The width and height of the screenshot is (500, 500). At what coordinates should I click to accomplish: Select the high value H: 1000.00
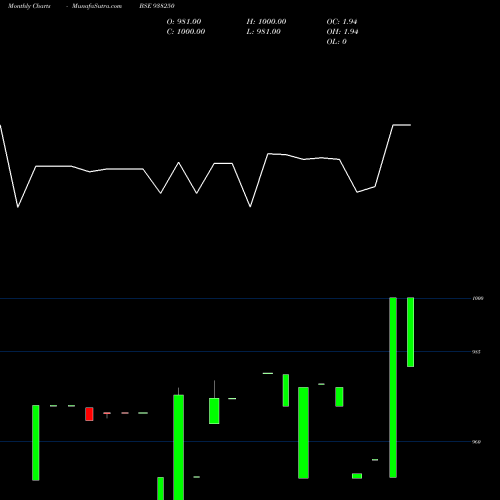pos(266,22)
